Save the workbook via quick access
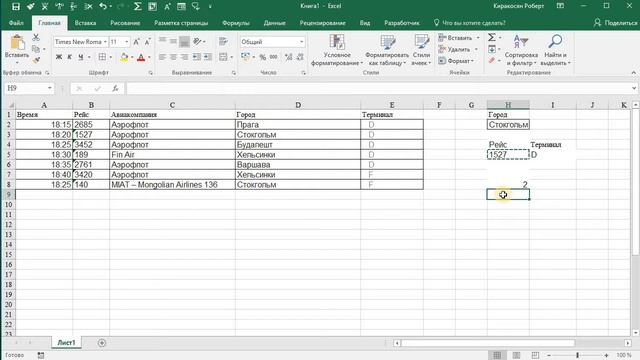 click(16, 6)
